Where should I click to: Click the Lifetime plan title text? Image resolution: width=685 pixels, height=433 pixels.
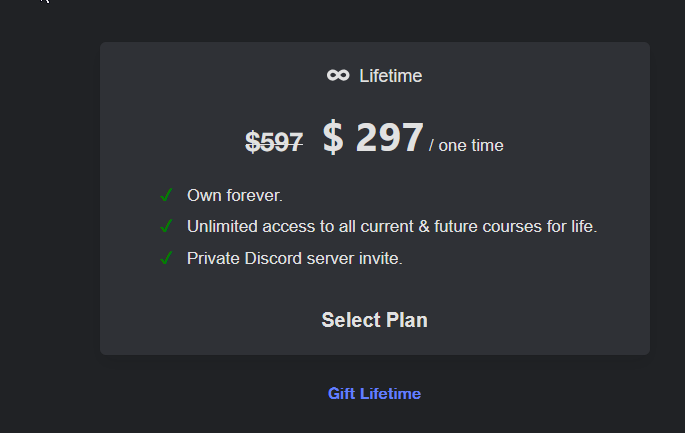[390, 76]
